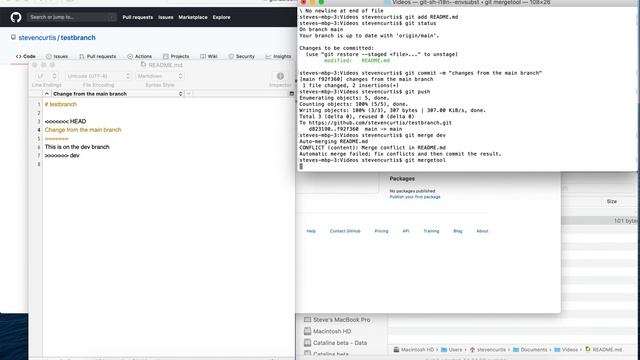
Task: Open the Markdown syntax style dropdown
Action: click(x=160, y=76)
